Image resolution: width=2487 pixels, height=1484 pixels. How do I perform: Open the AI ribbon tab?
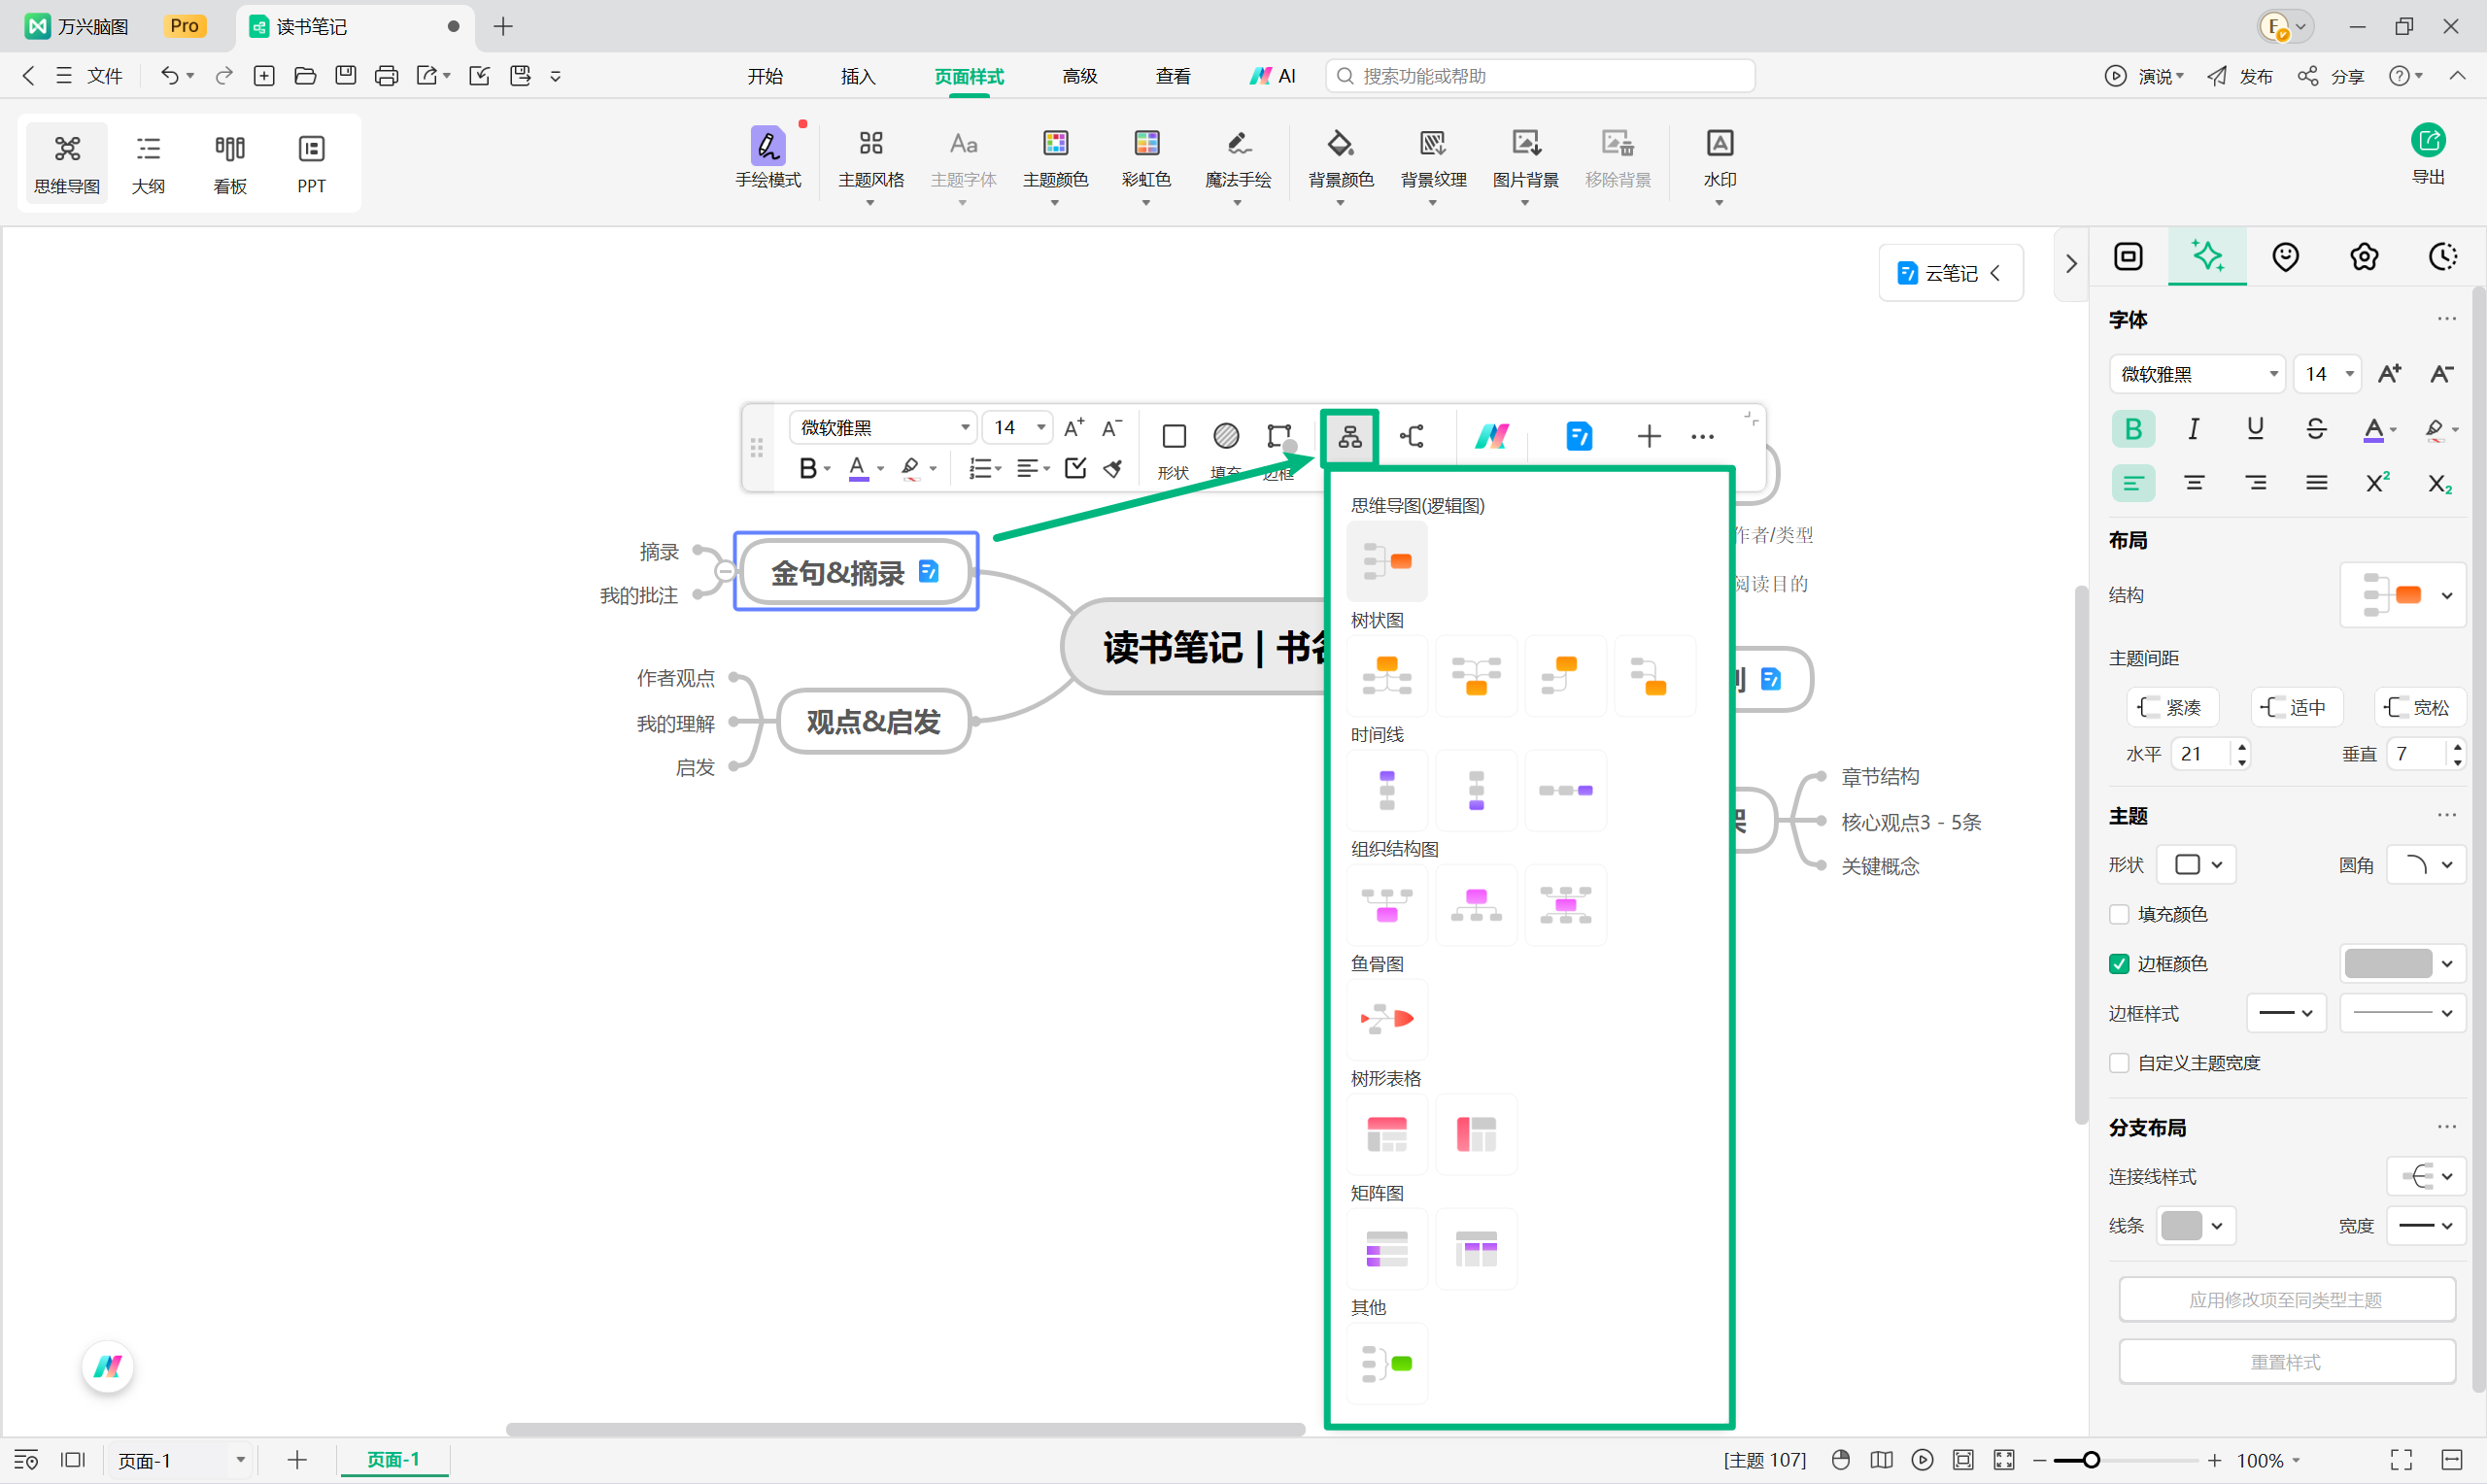1272,76
